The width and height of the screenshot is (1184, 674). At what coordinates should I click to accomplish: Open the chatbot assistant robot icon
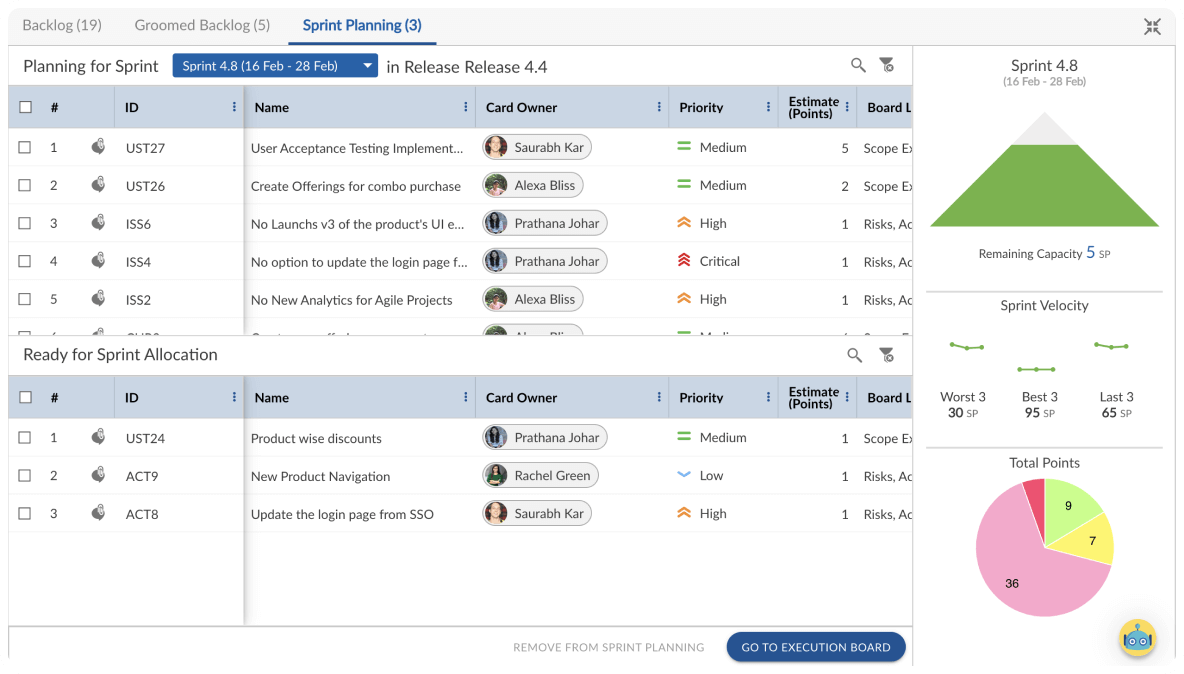(x=1138, y=638)
